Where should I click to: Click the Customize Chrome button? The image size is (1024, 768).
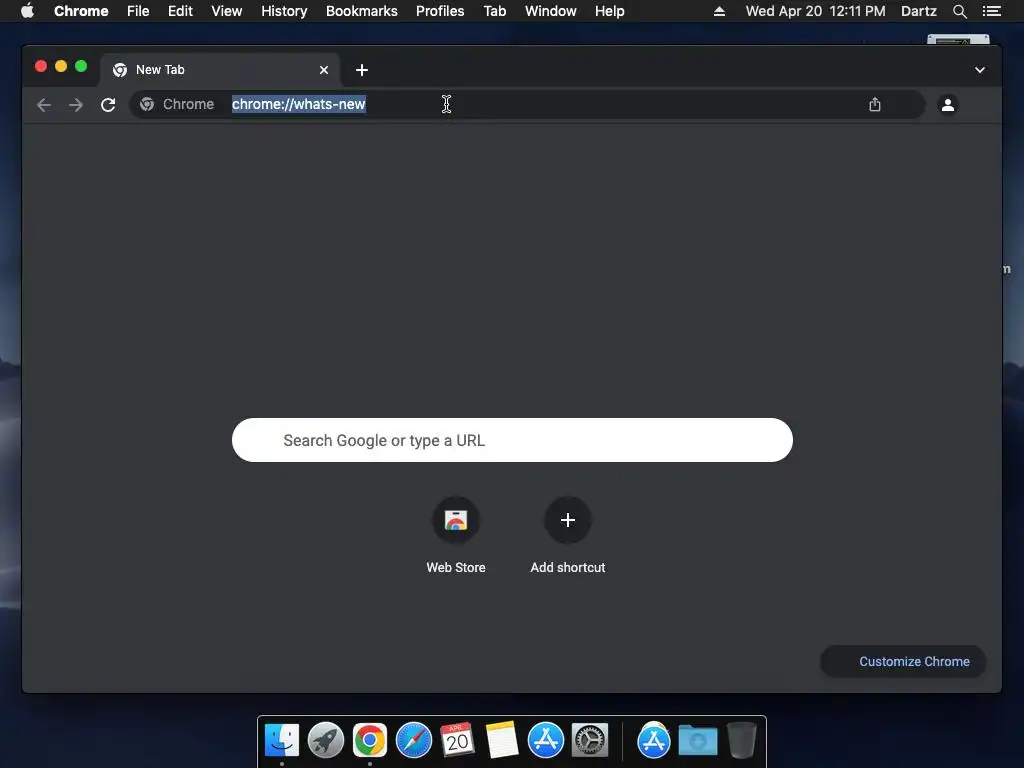click(903, 662)
